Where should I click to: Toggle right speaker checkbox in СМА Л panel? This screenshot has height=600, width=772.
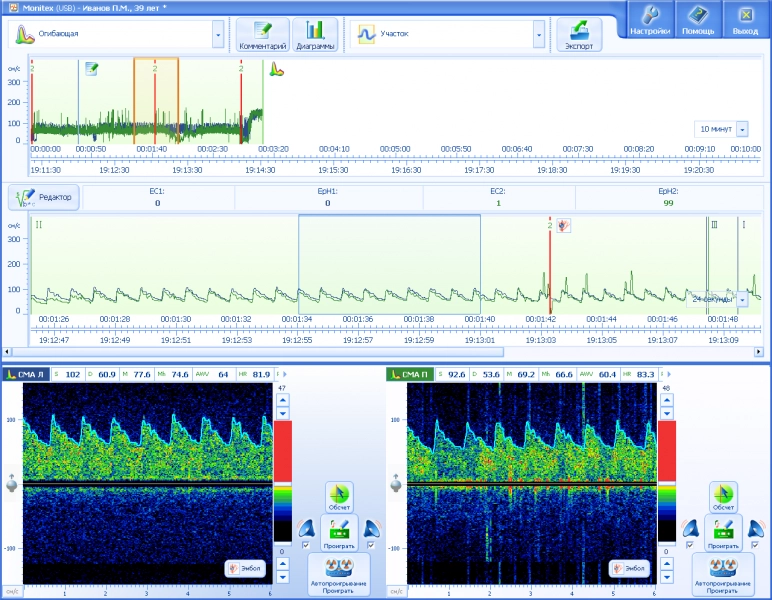372,545
